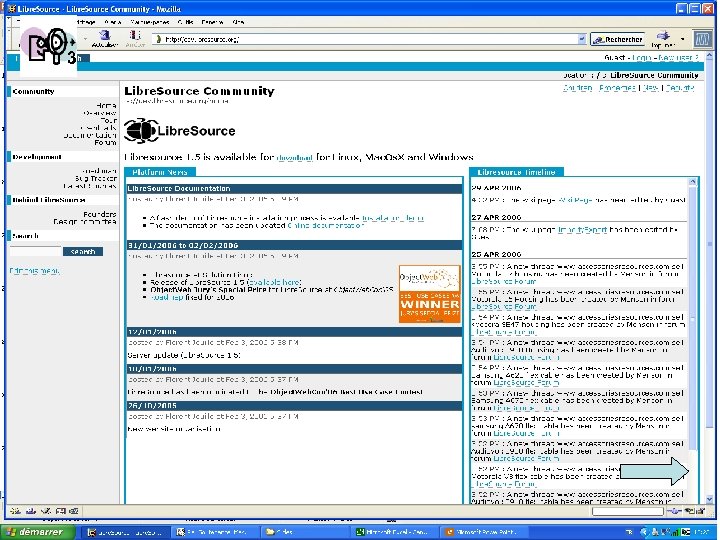Screen dimensions: 720x540
Task: Reload the page with the Actualiser icon
Action: [105, 39]
